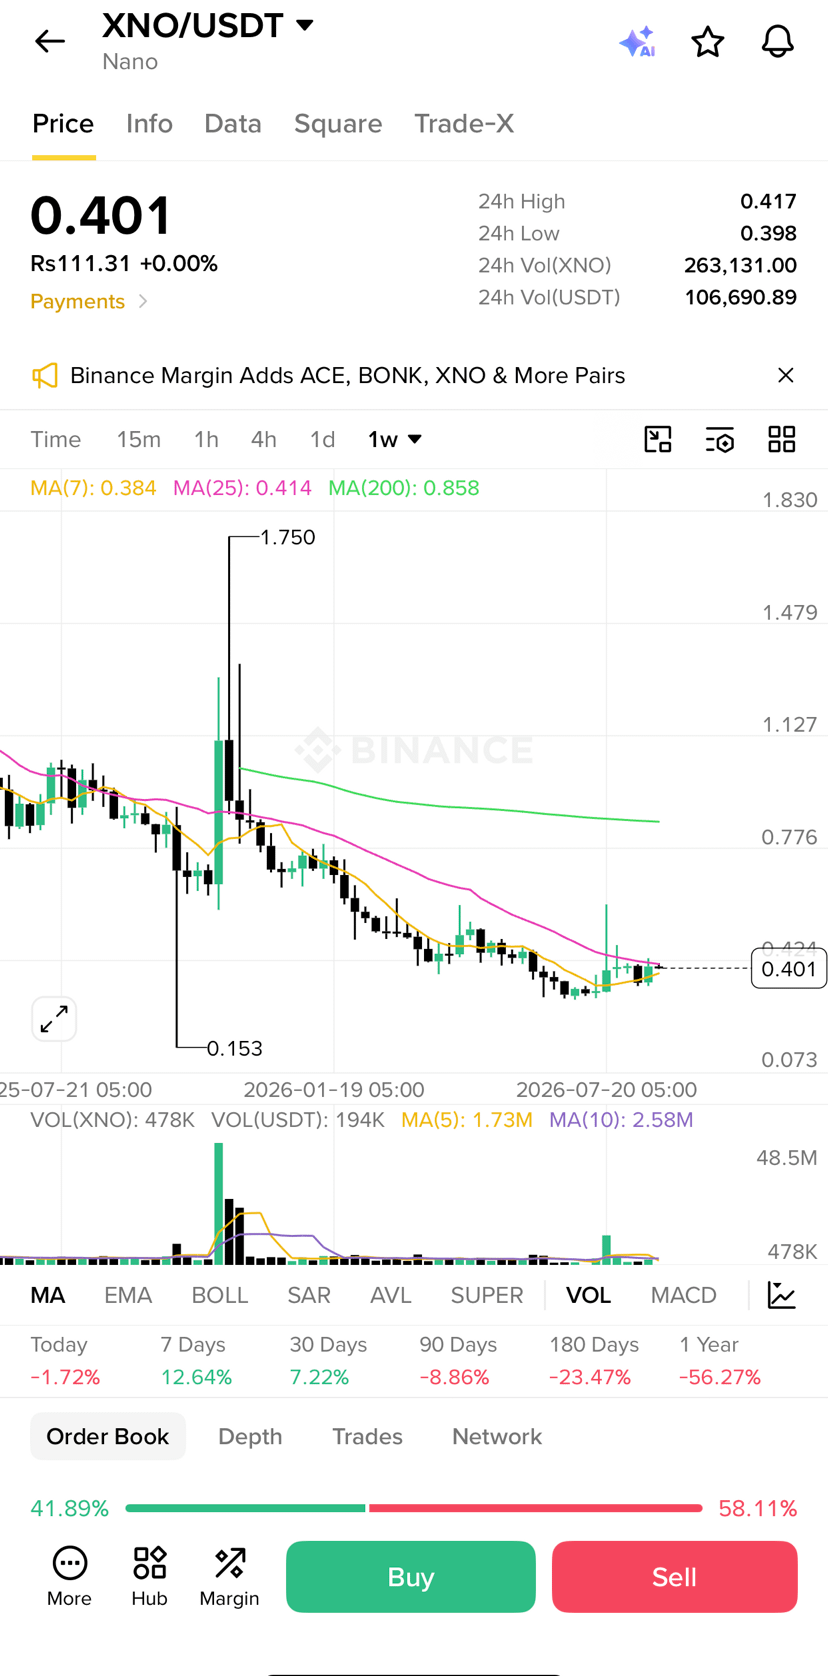Toggle the SAR indicator
Image resolution: width=828 pixels, height=1676 pixels.
(309, 1296)
